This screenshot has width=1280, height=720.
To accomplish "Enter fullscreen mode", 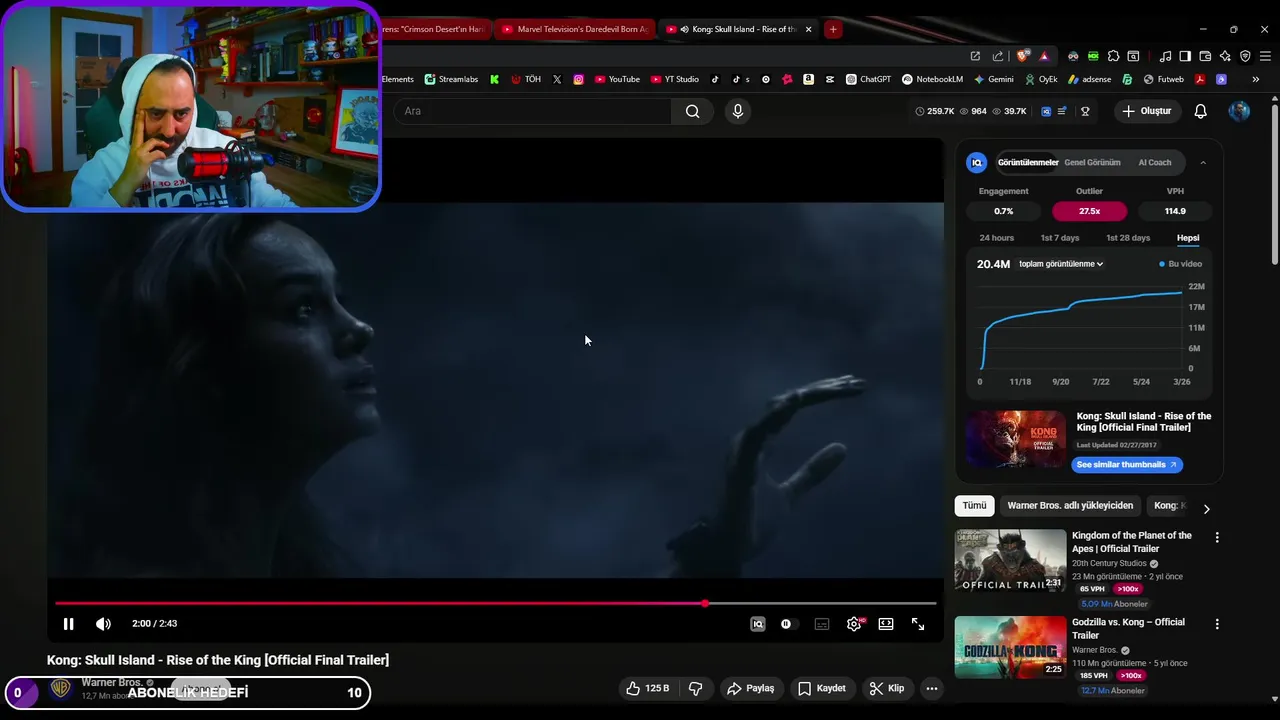I will (918, 624).
